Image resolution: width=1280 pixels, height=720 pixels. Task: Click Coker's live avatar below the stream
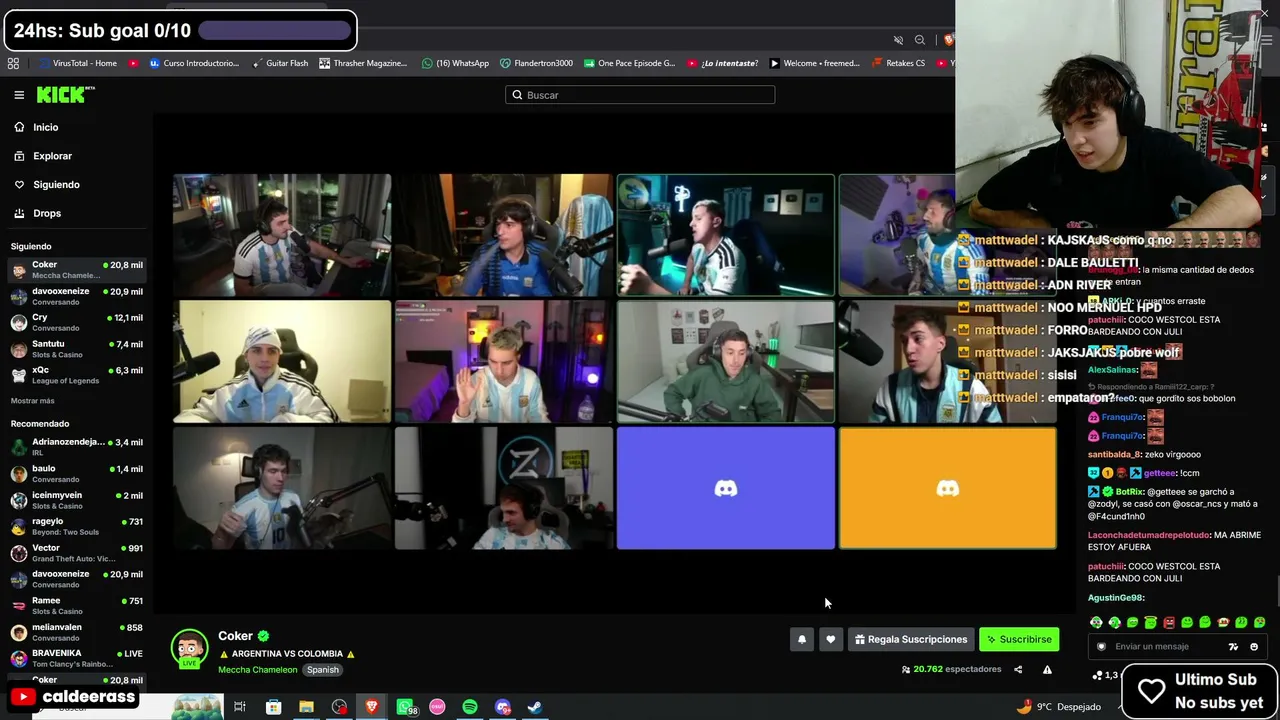(x=189, y=648)
